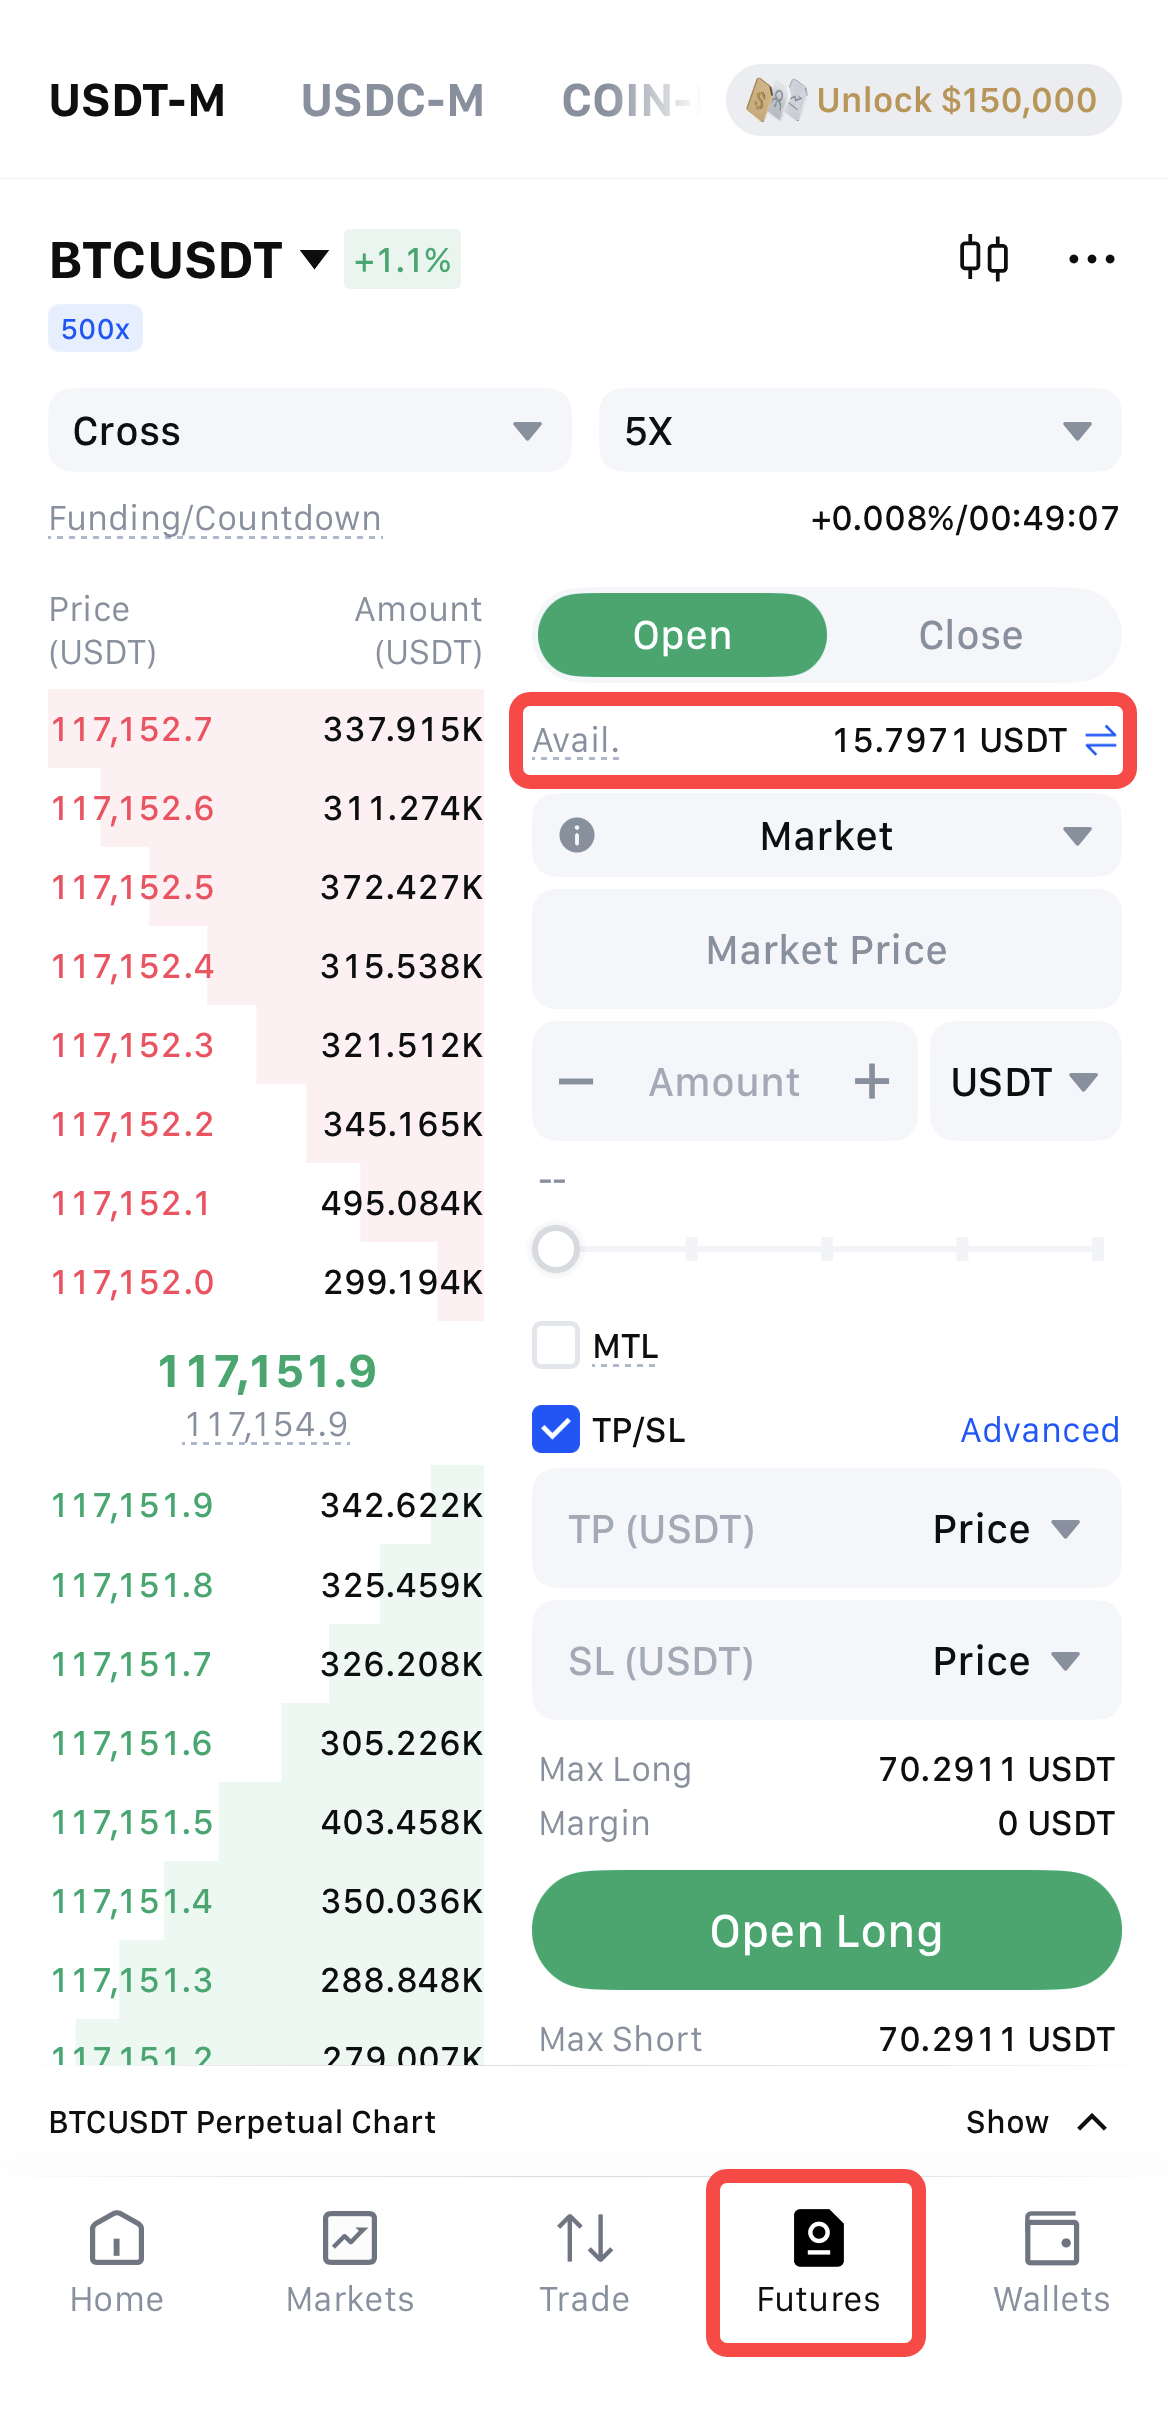Enable the MTL checkbox
Screen dimensions: 1169x2420
(x=556, y=1346)
